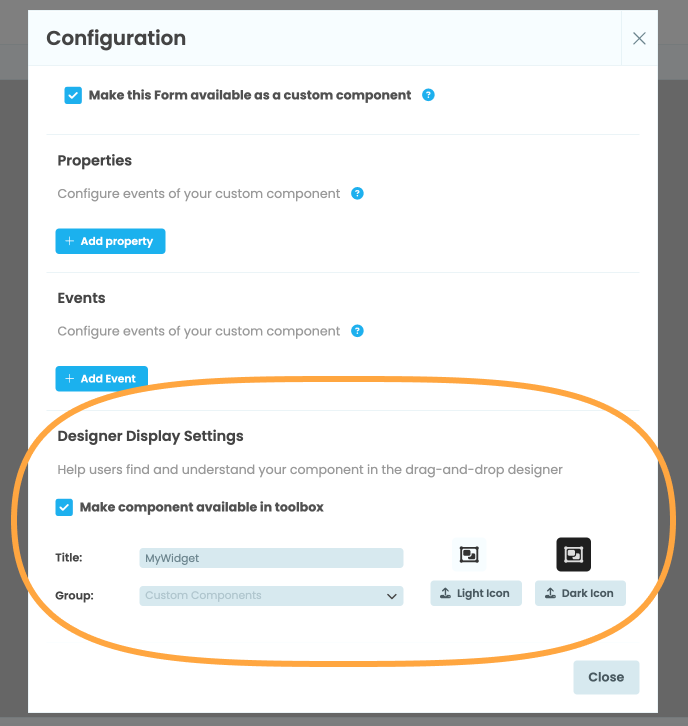Click the Group dropdown chevron arrow
This screenshot has width=688, height=726.
[x=391, y=596]
